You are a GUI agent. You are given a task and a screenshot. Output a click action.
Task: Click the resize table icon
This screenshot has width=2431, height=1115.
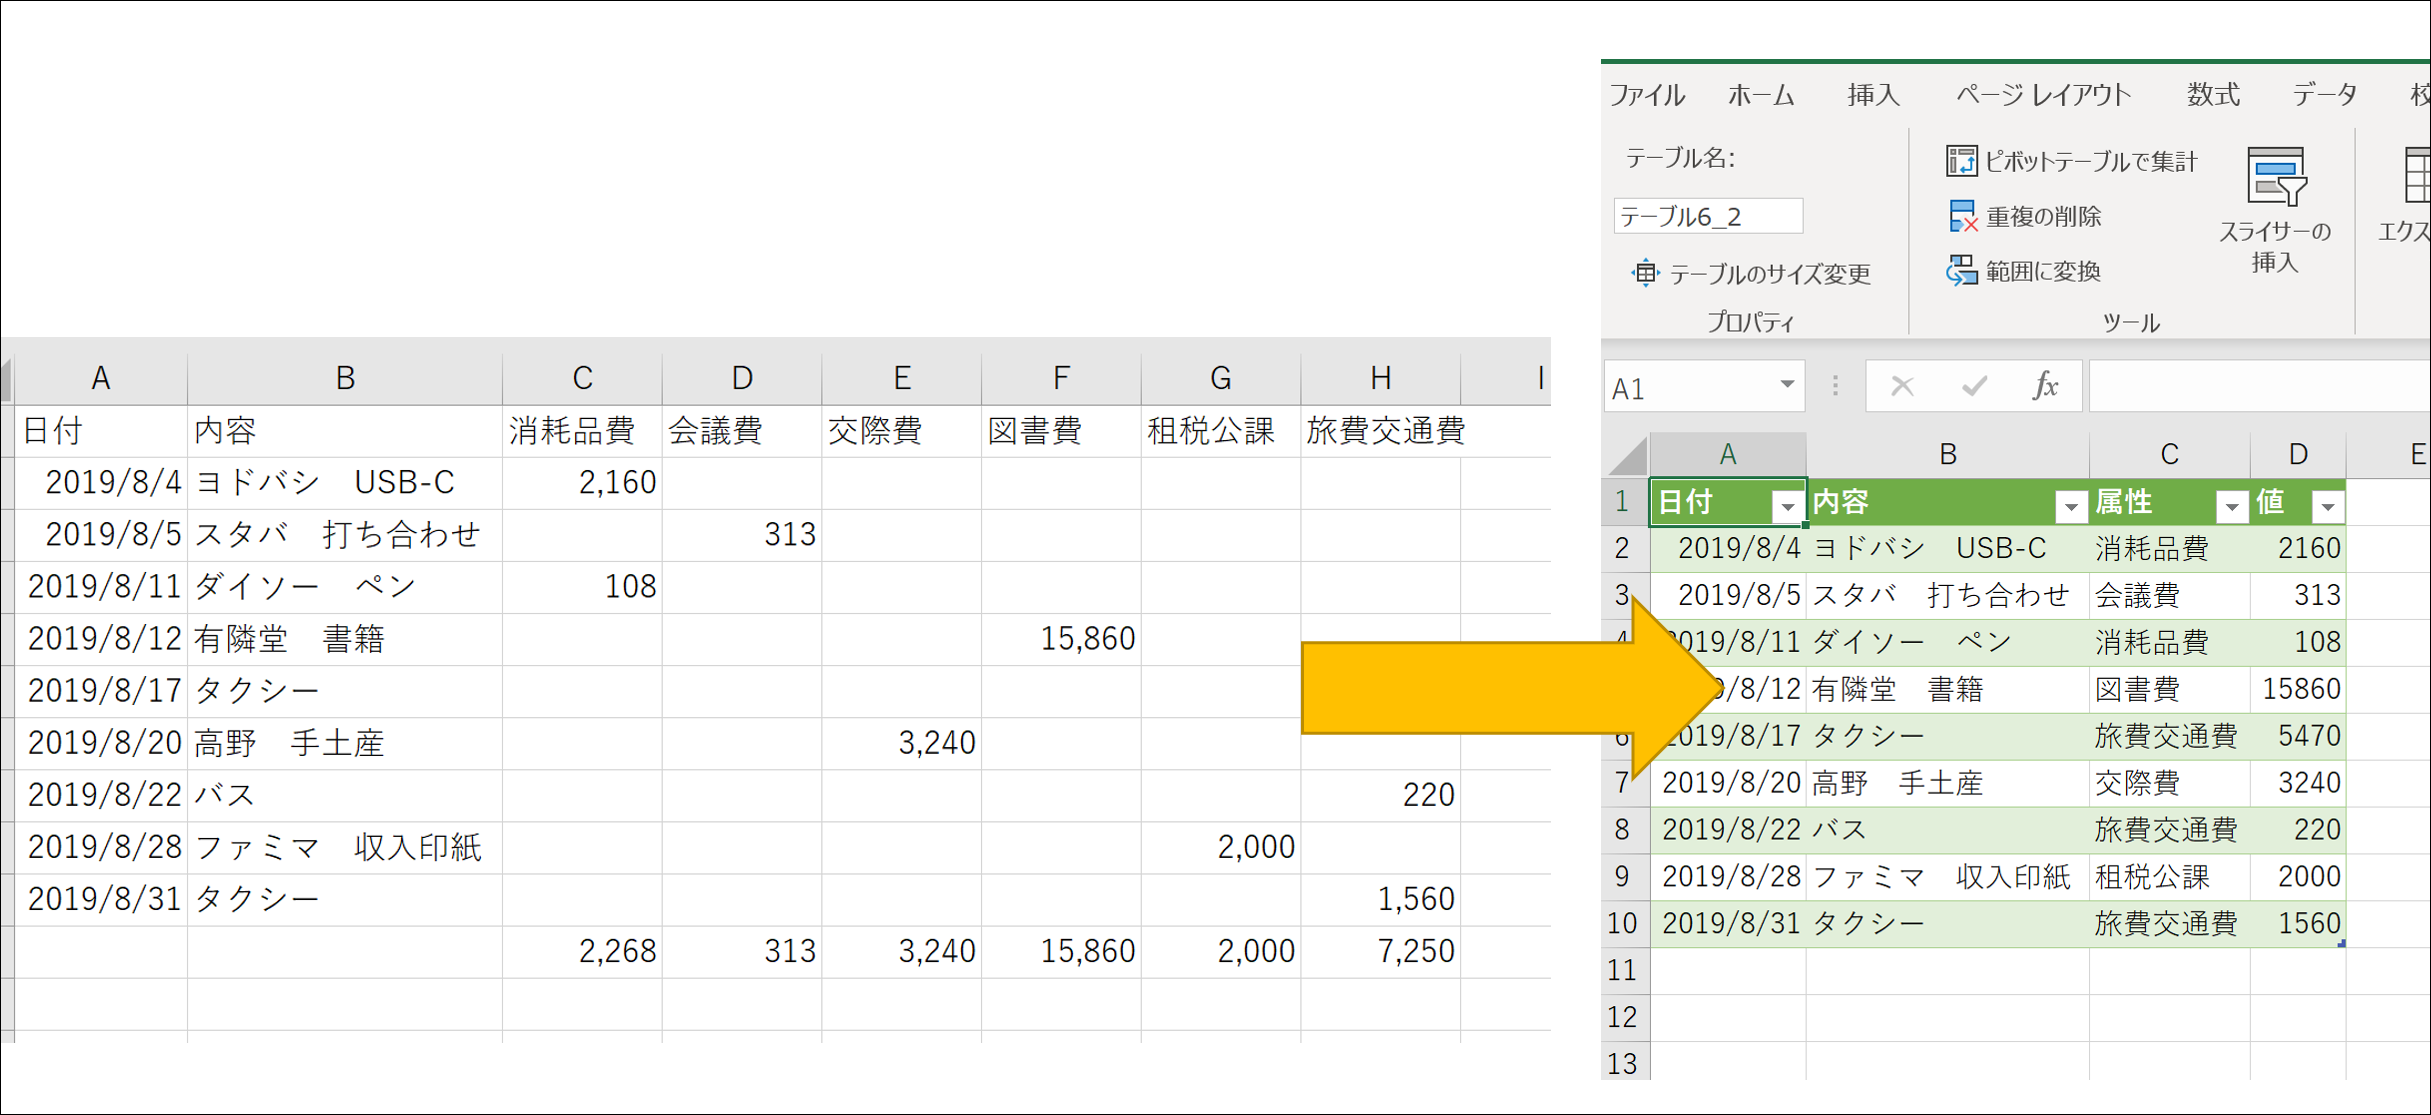[1645, 273]
